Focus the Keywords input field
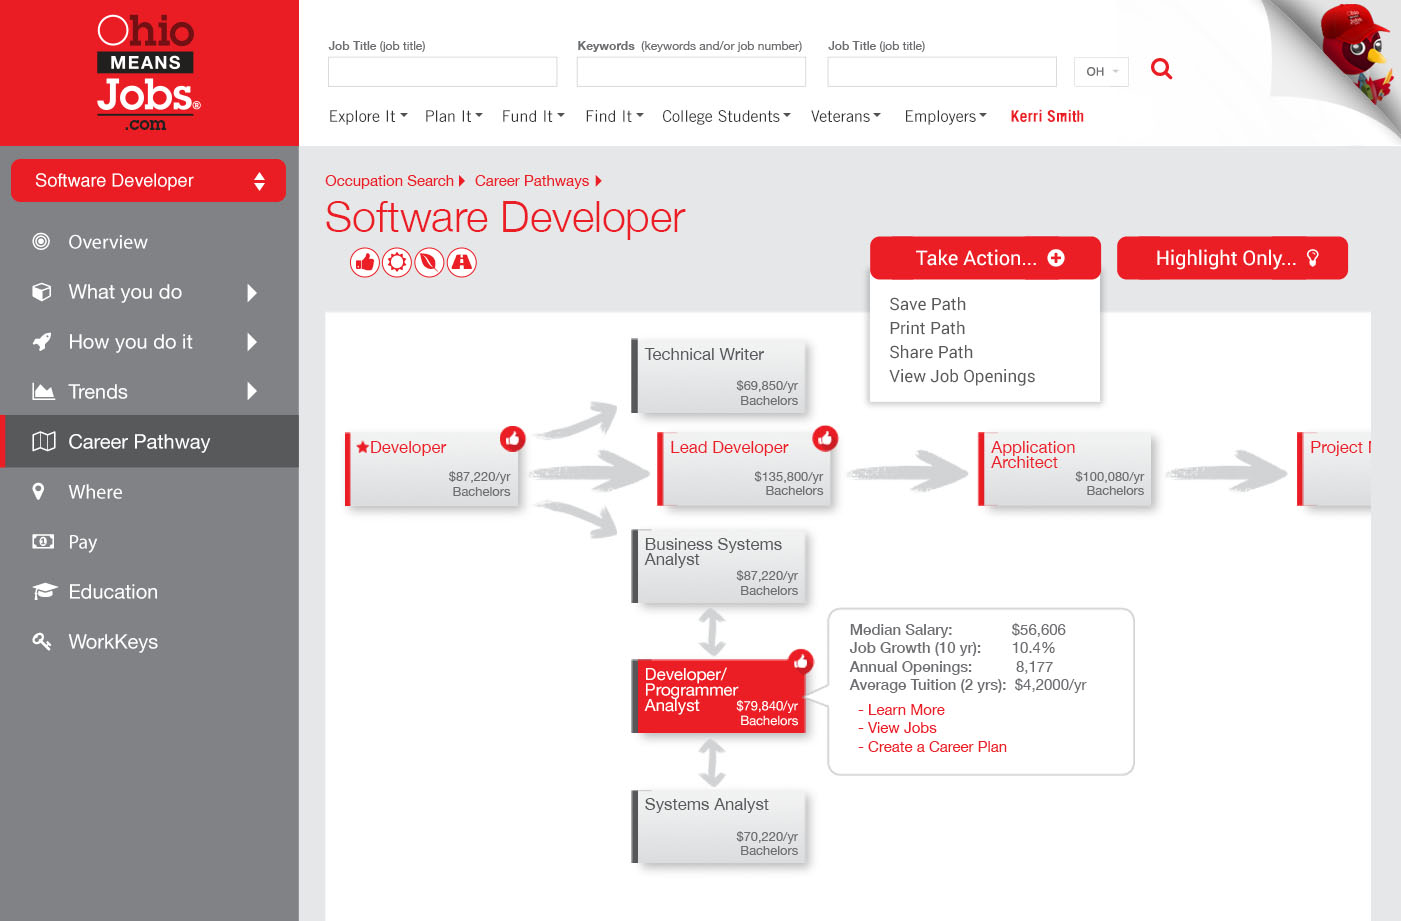This screenshot has height=921, width=1401. pyautogui.click(x=691, y=72)
